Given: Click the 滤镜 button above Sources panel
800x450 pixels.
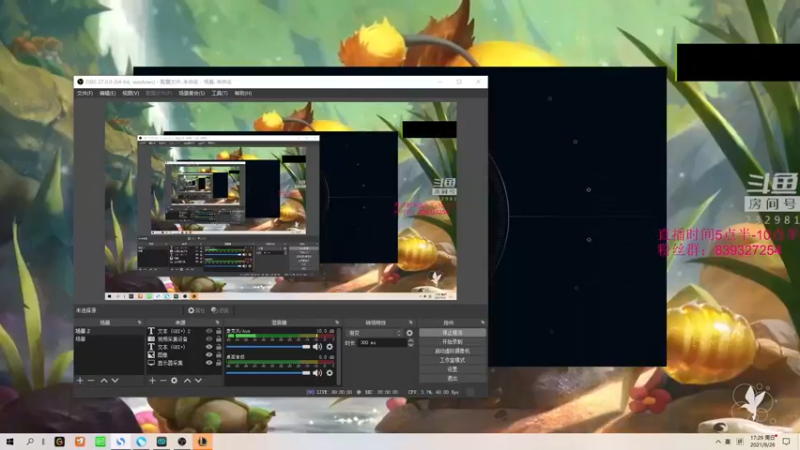Looking at the screenshot, I should coord(220,310).
